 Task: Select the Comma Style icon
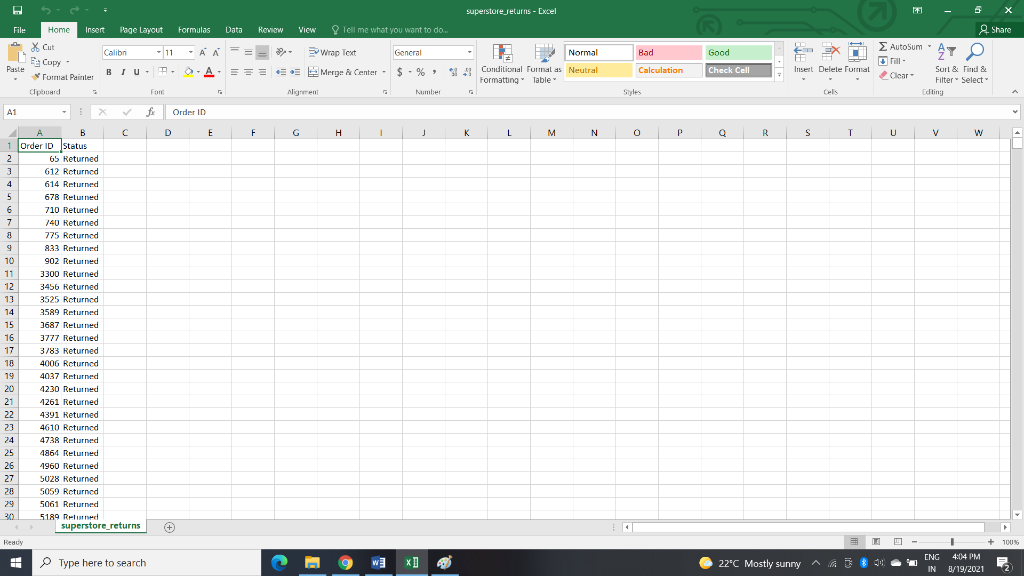[434, 72]
